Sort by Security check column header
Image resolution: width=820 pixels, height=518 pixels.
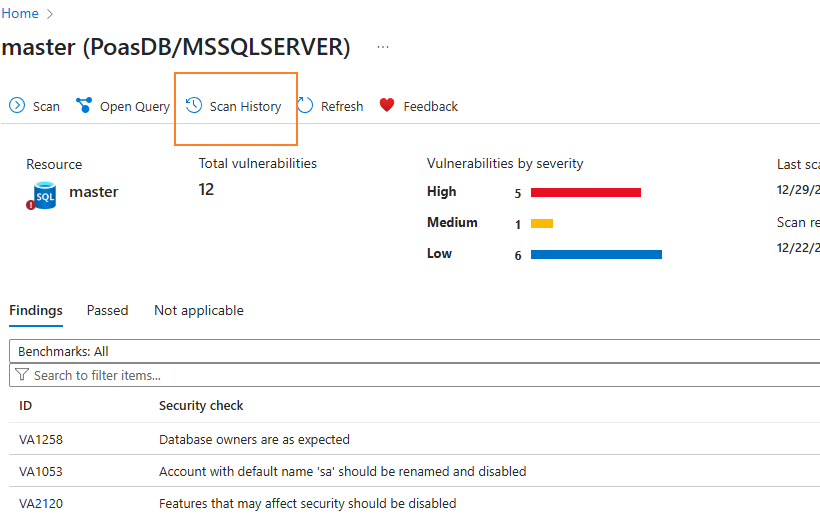[201, 406]
